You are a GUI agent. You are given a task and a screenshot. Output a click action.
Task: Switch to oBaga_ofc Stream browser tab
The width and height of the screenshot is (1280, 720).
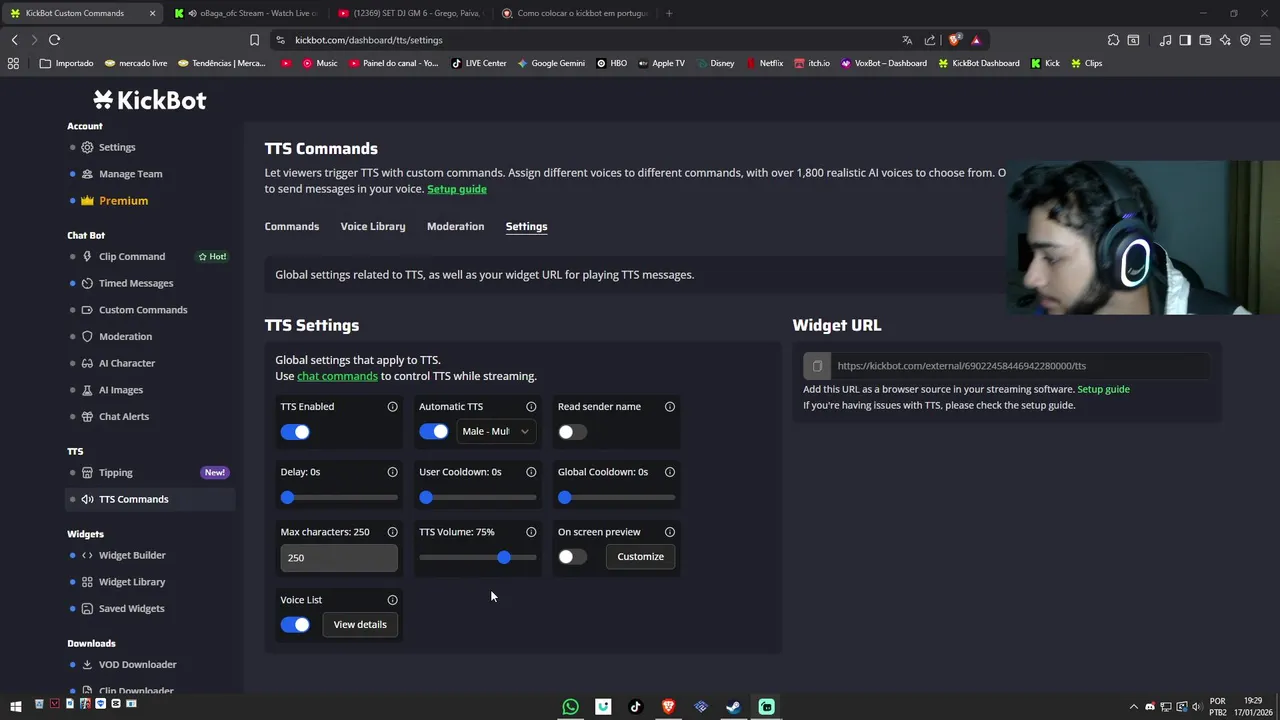point(247,13)
